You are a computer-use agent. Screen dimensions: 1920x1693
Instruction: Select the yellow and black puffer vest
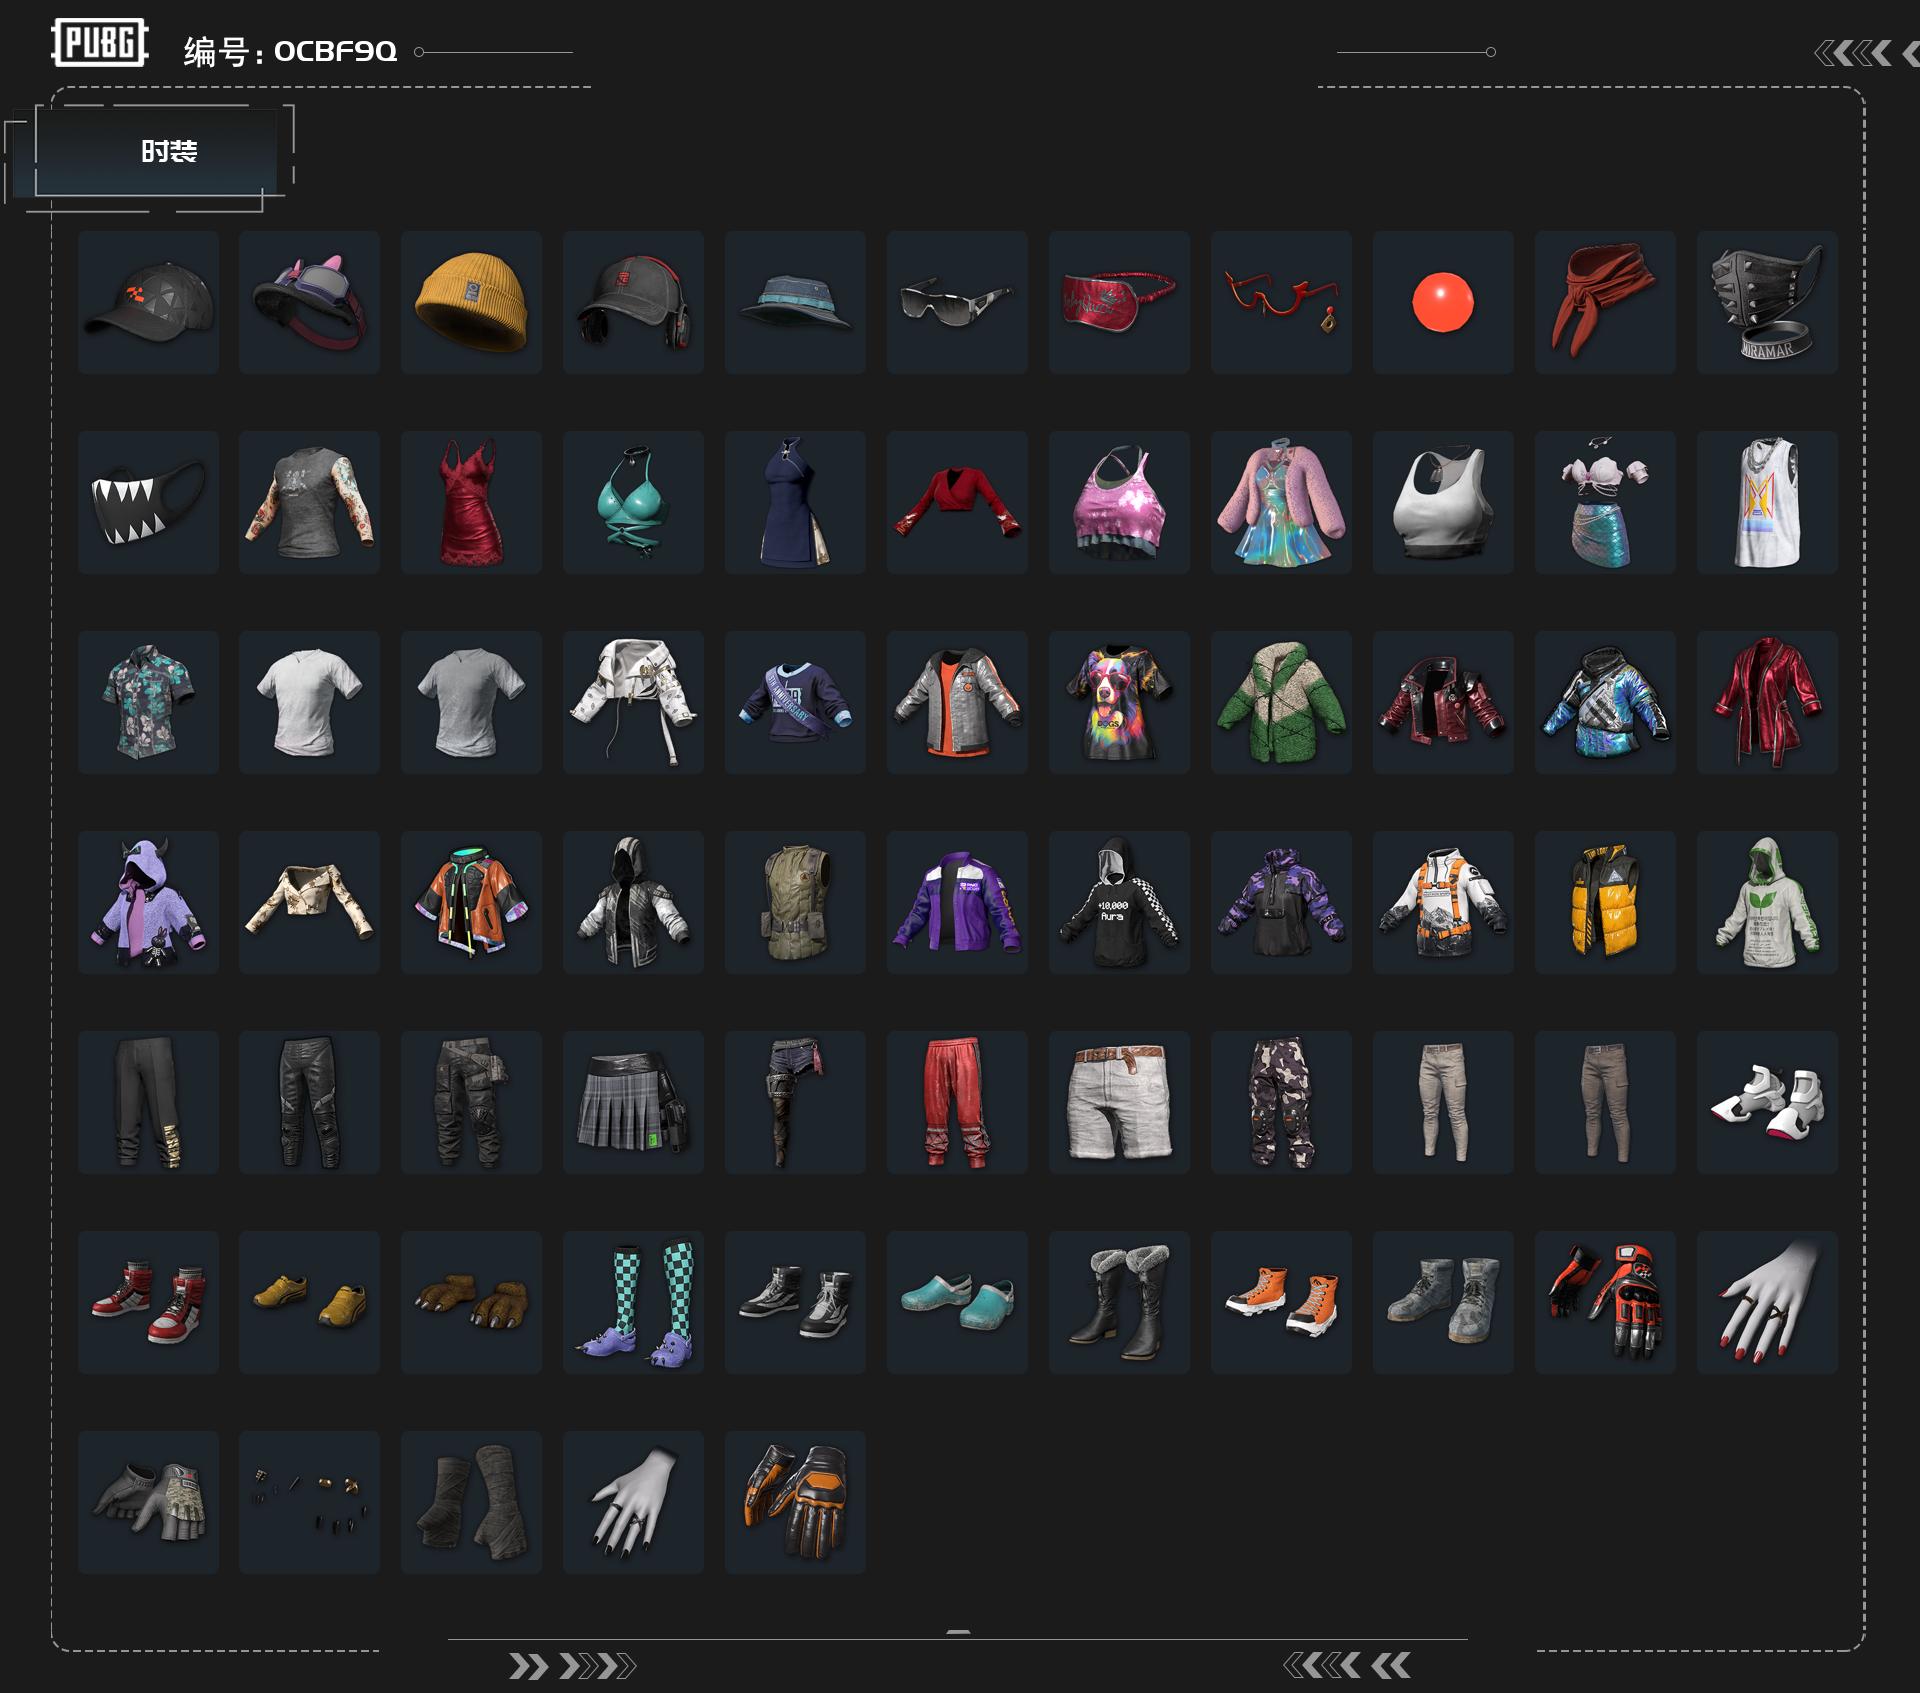[1605, 902]
